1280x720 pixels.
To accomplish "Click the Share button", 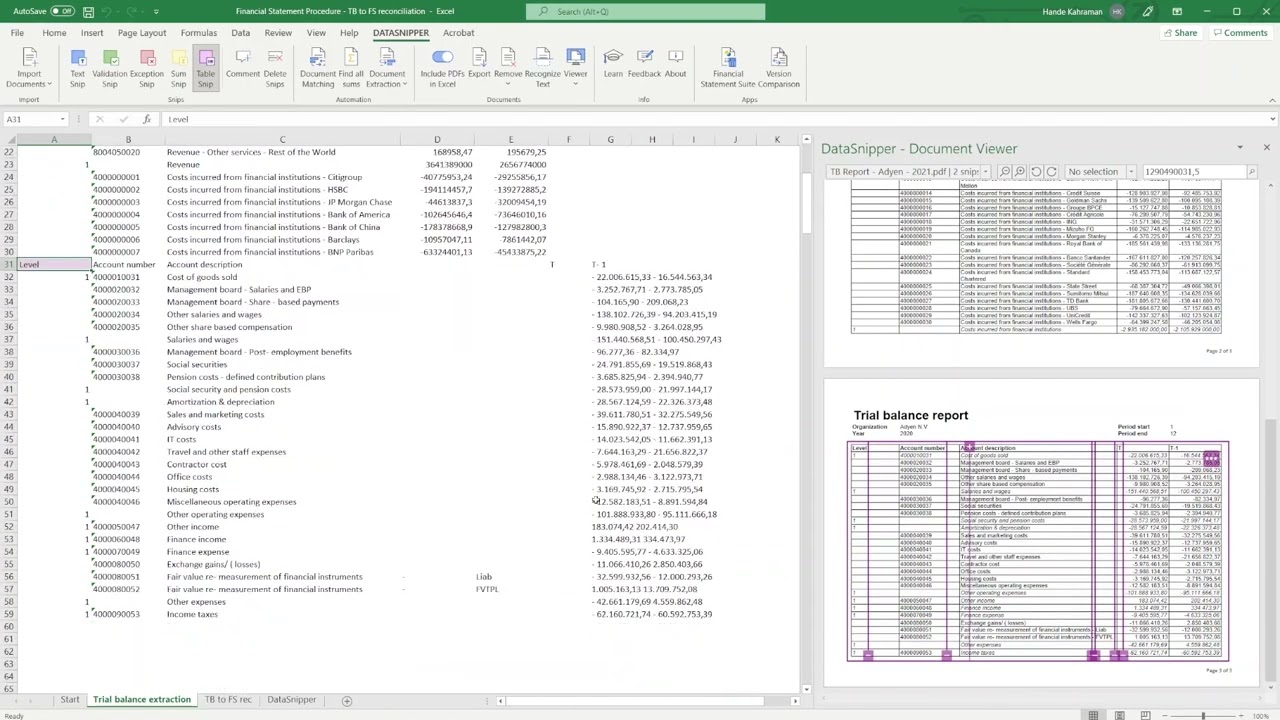I will point(1179,33).
